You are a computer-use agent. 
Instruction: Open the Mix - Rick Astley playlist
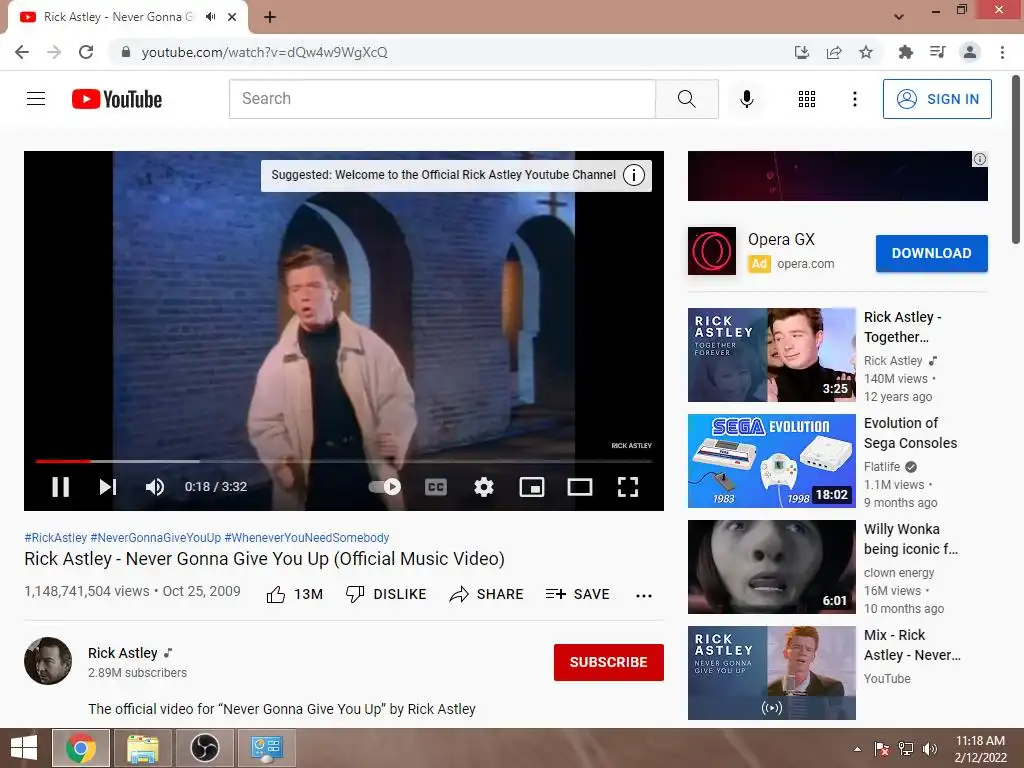(771, 673)
